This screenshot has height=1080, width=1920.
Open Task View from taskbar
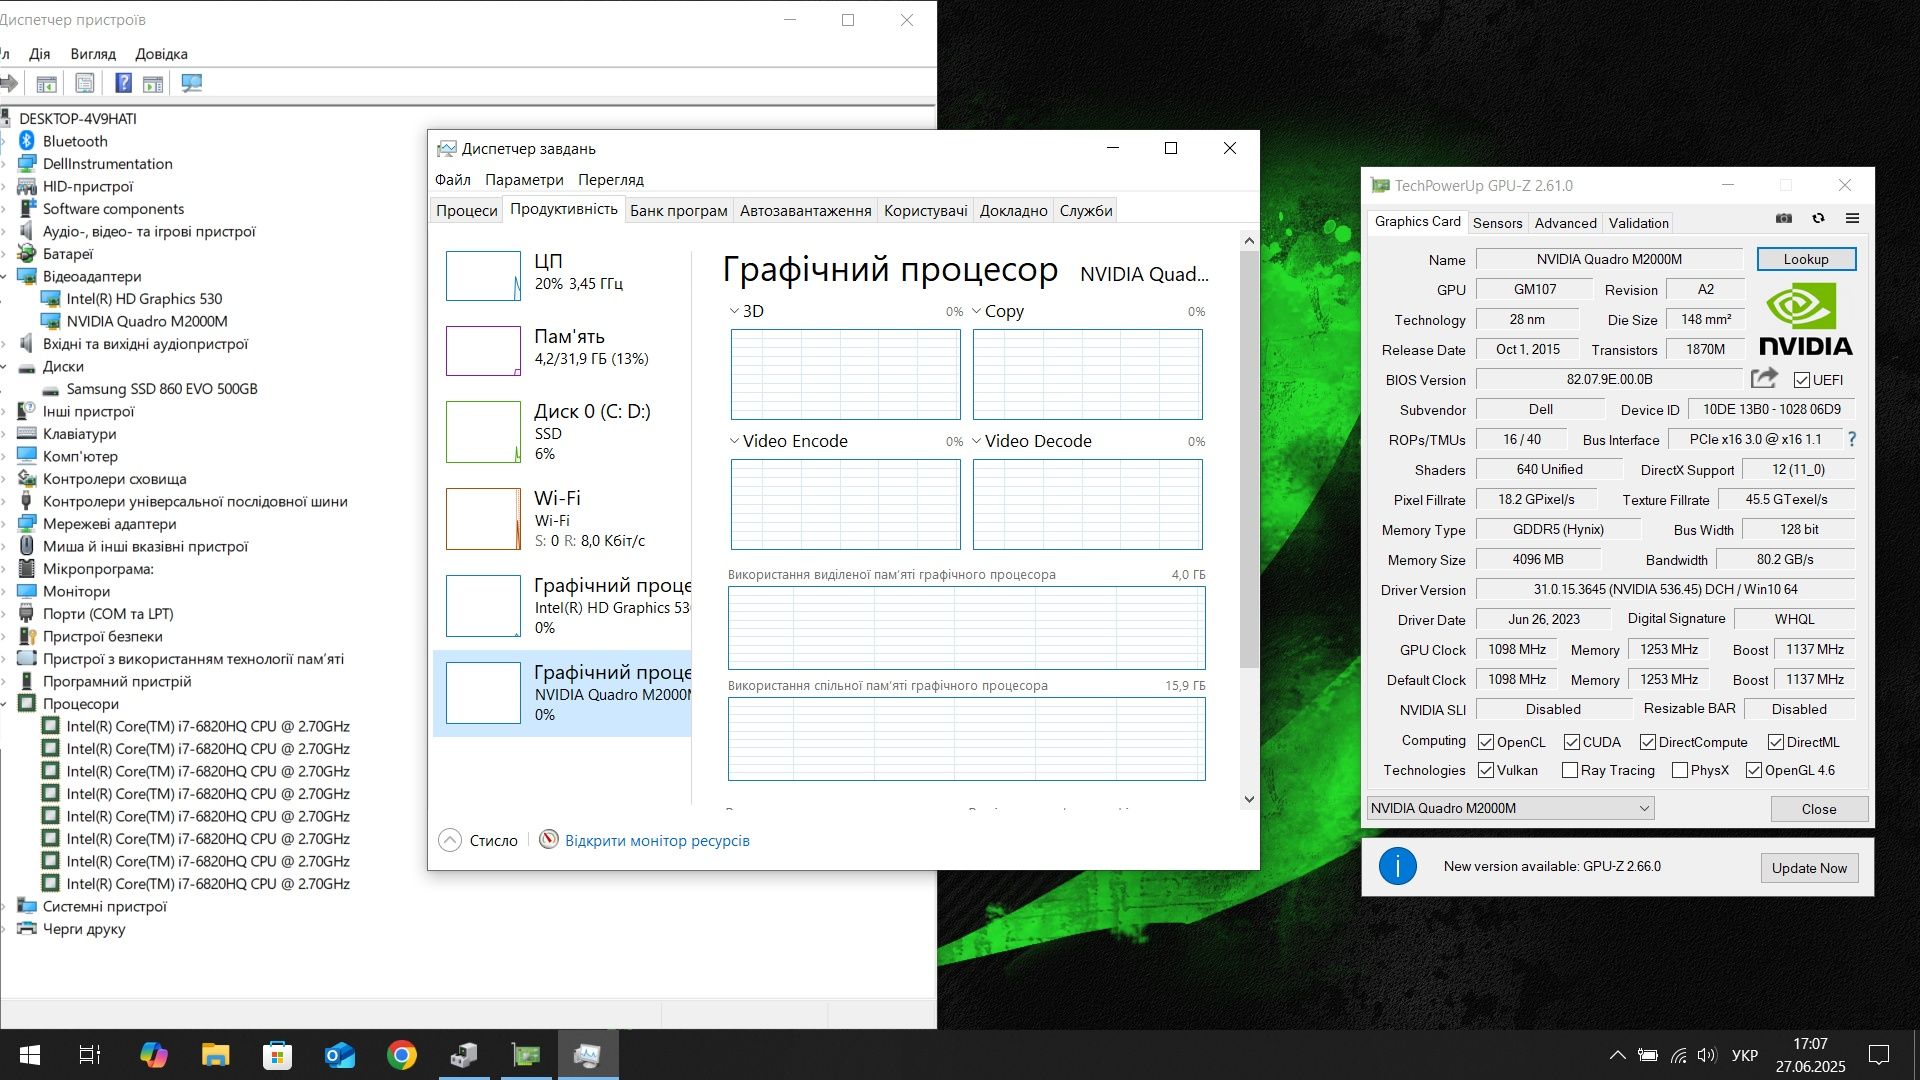click(90, 1055)
